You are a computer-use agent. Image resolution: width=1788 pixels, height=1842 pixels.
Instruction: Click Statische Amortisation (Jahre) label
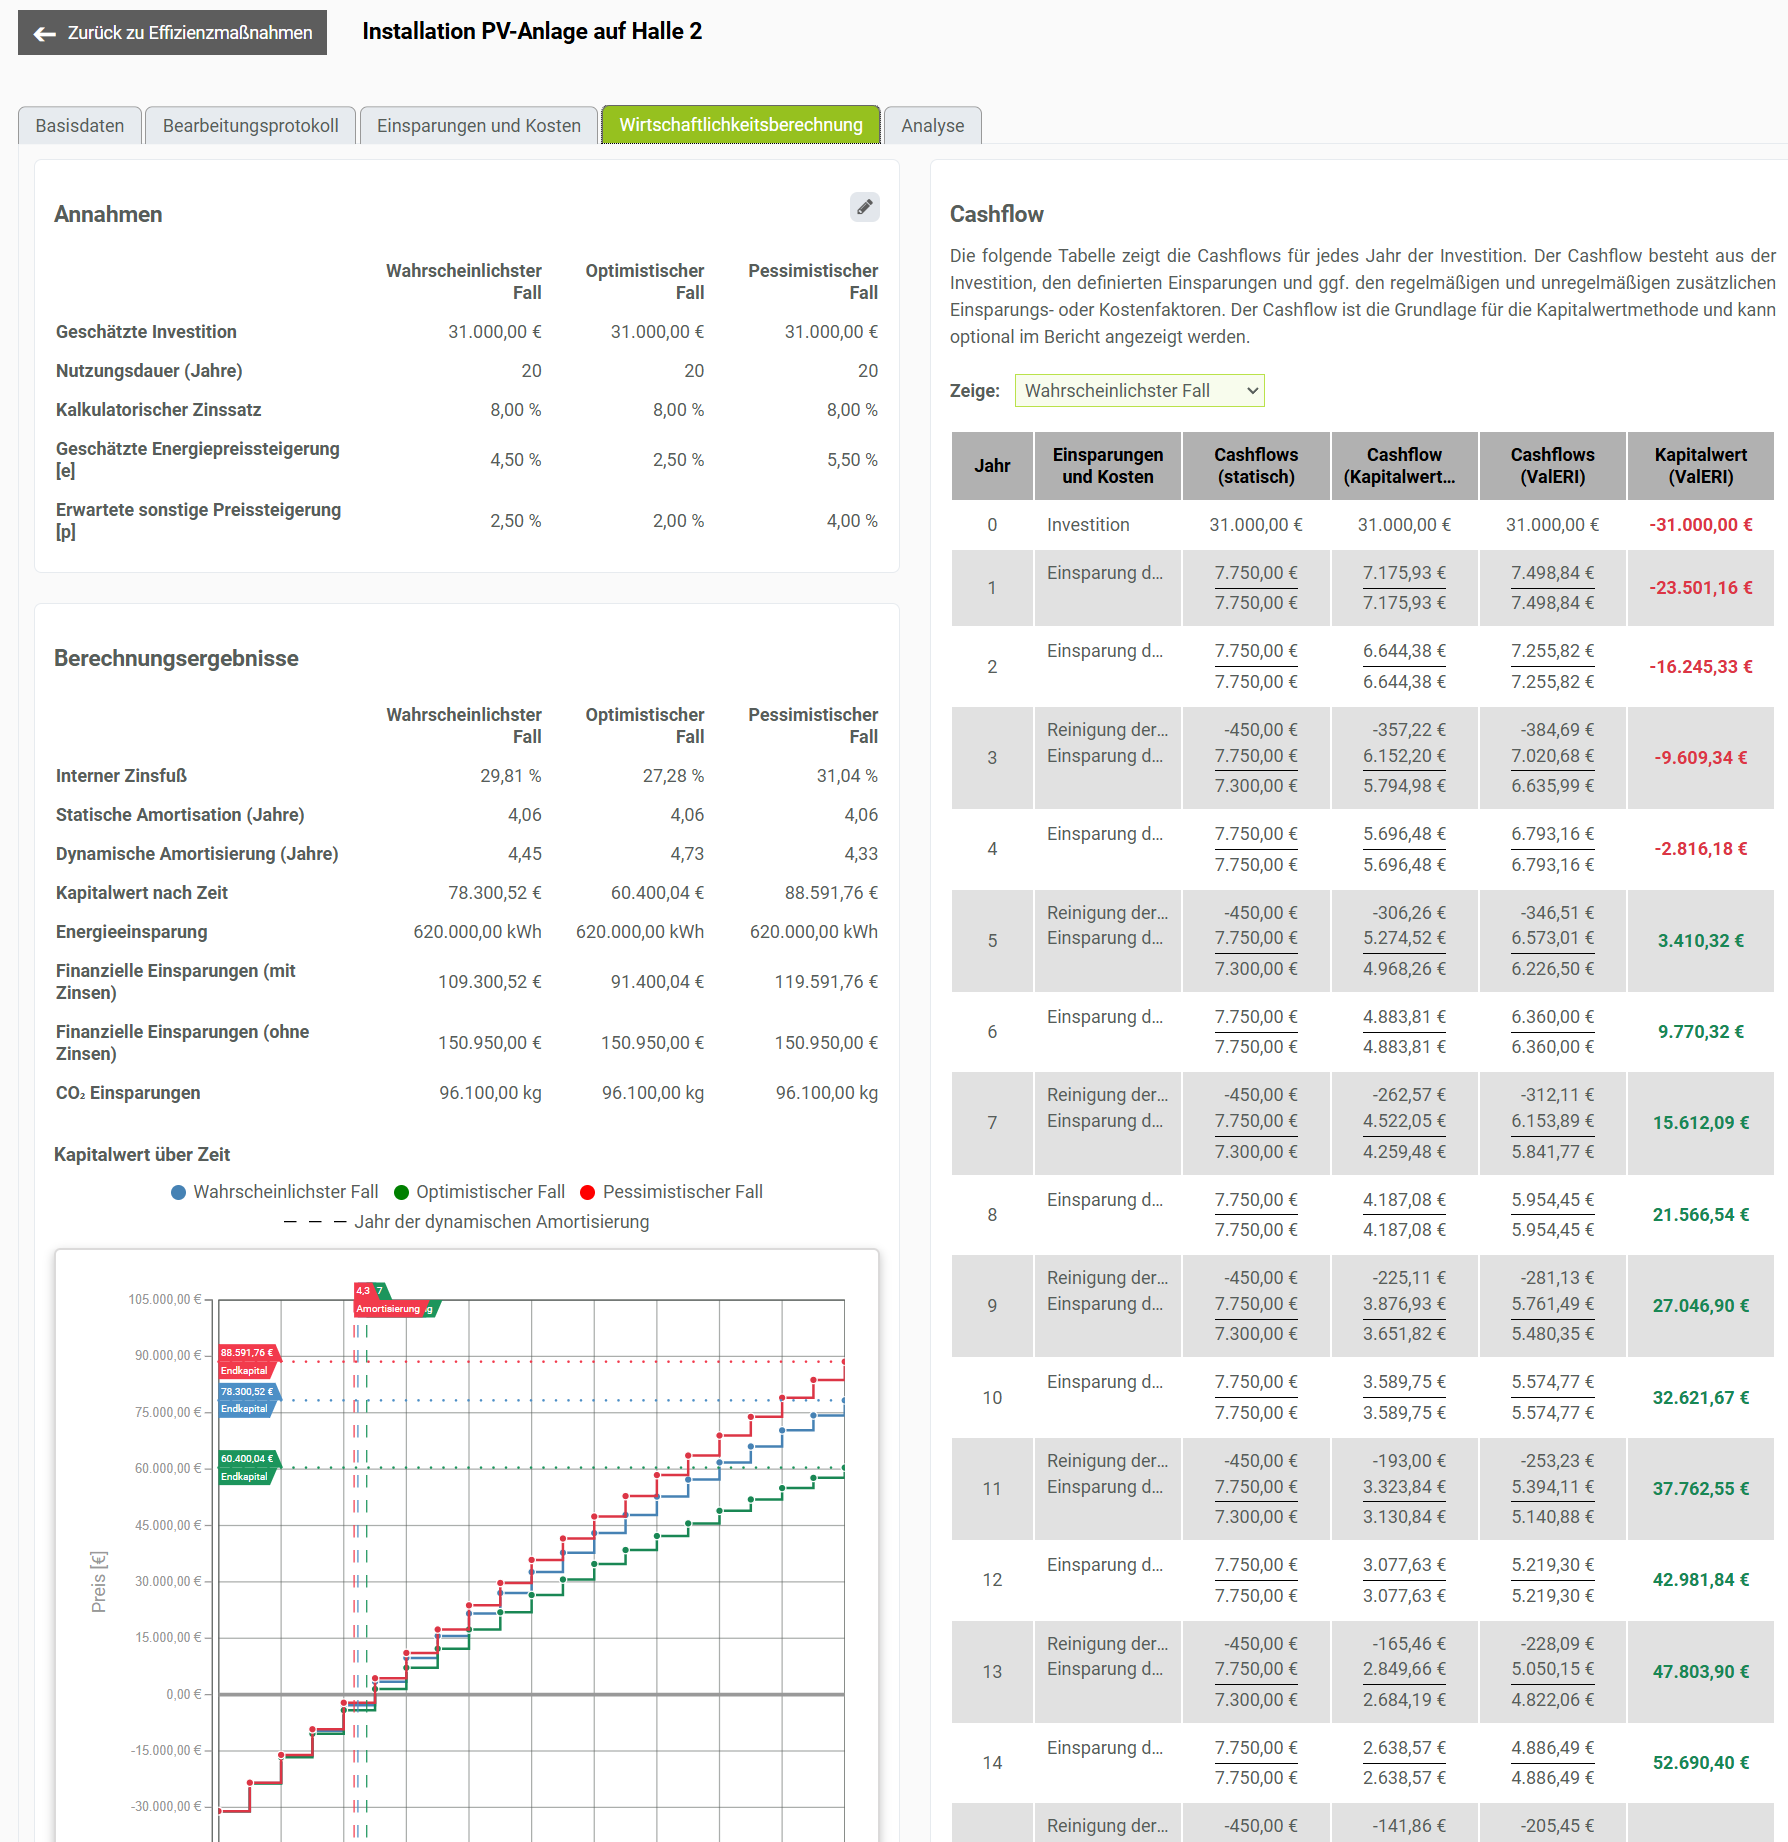180,815
